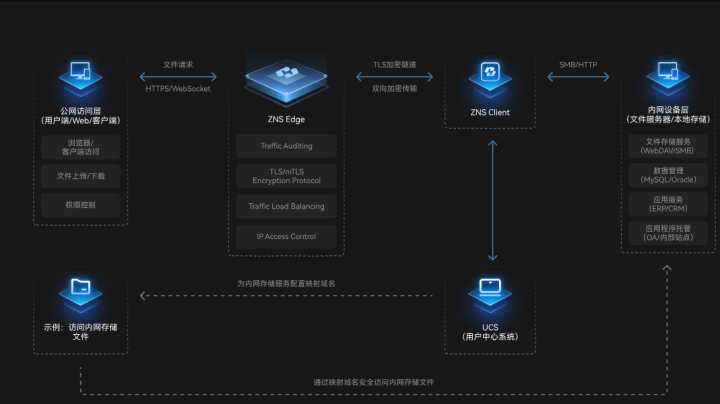720x404 pixels.
Task: Click the TLS加密隧道 label
Action: pos(394,65)
